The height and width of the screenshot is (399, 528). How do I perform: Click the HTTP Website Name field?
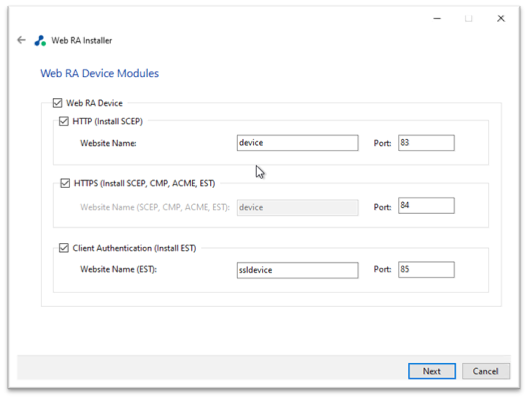[297, 143]
